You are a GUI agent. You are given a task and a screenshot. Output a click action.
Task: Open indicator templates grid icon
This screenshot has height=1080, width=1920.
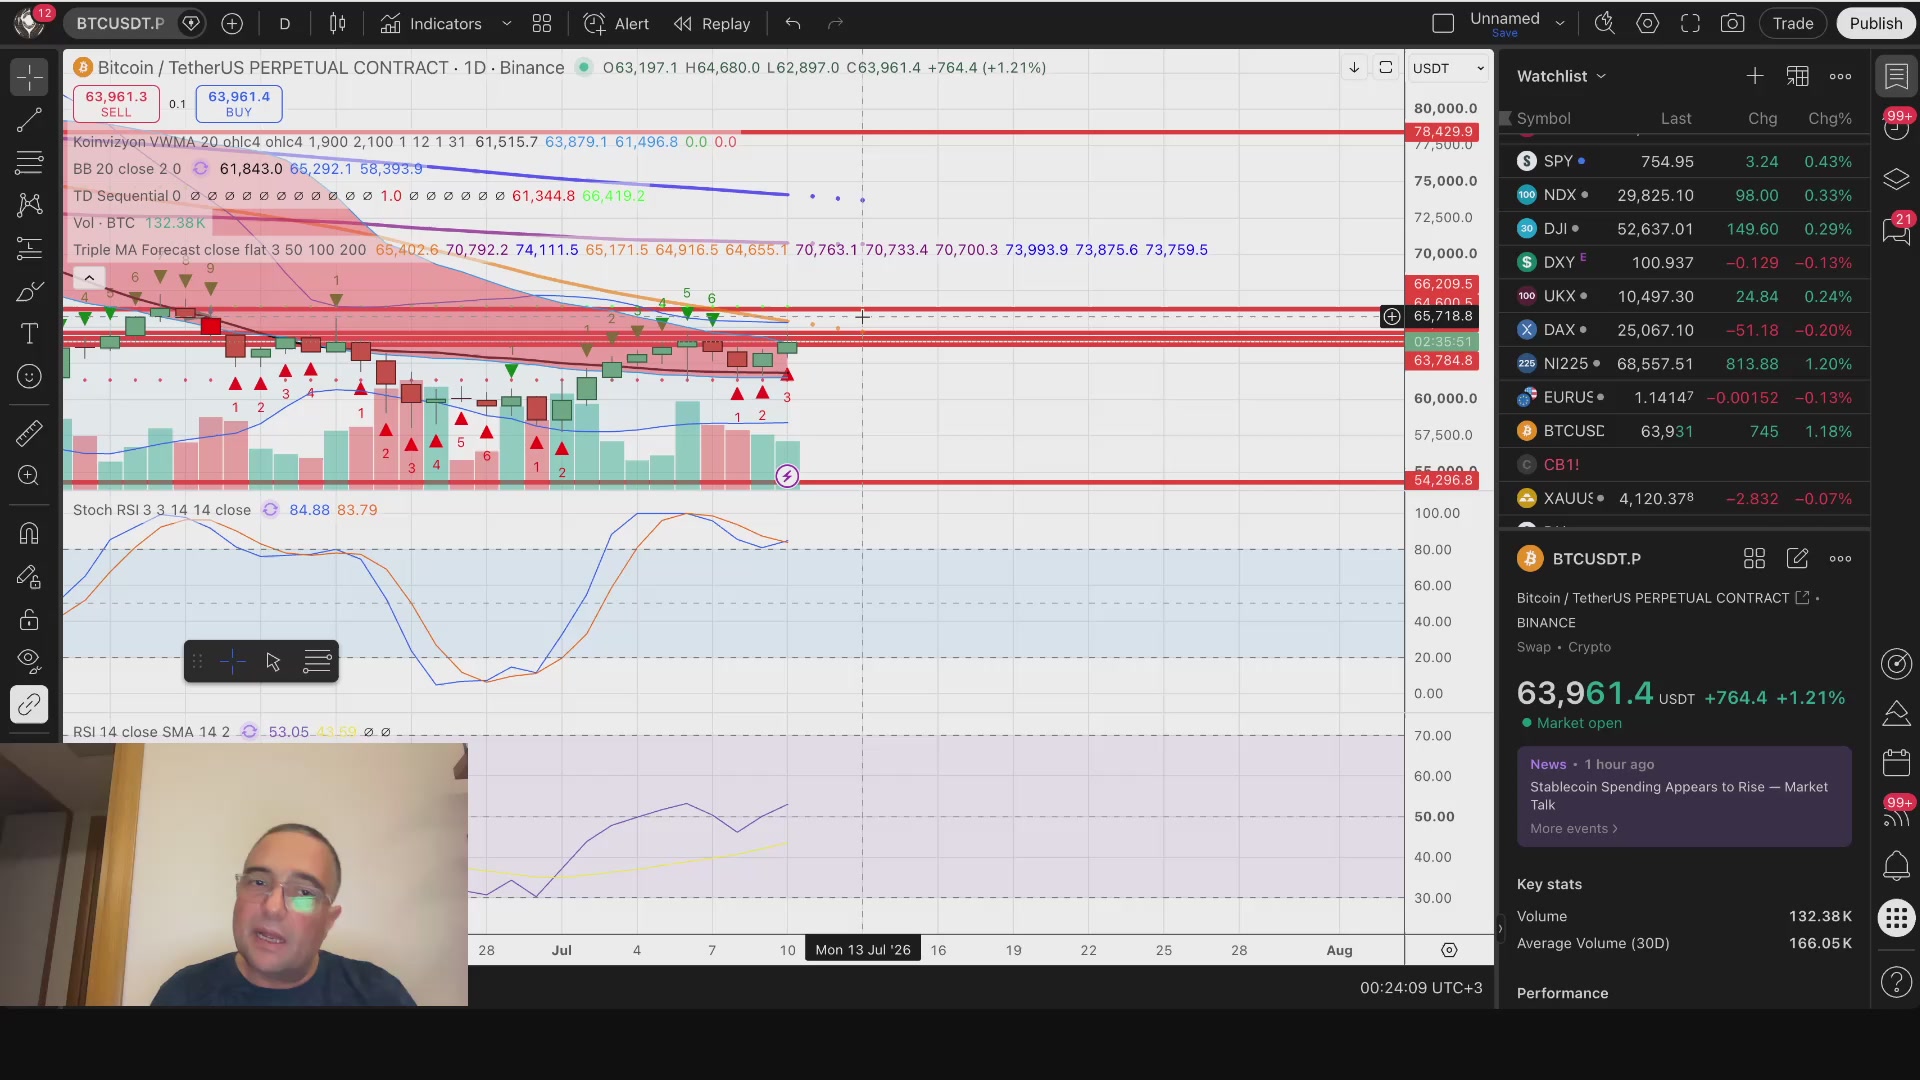coord(542,24)
